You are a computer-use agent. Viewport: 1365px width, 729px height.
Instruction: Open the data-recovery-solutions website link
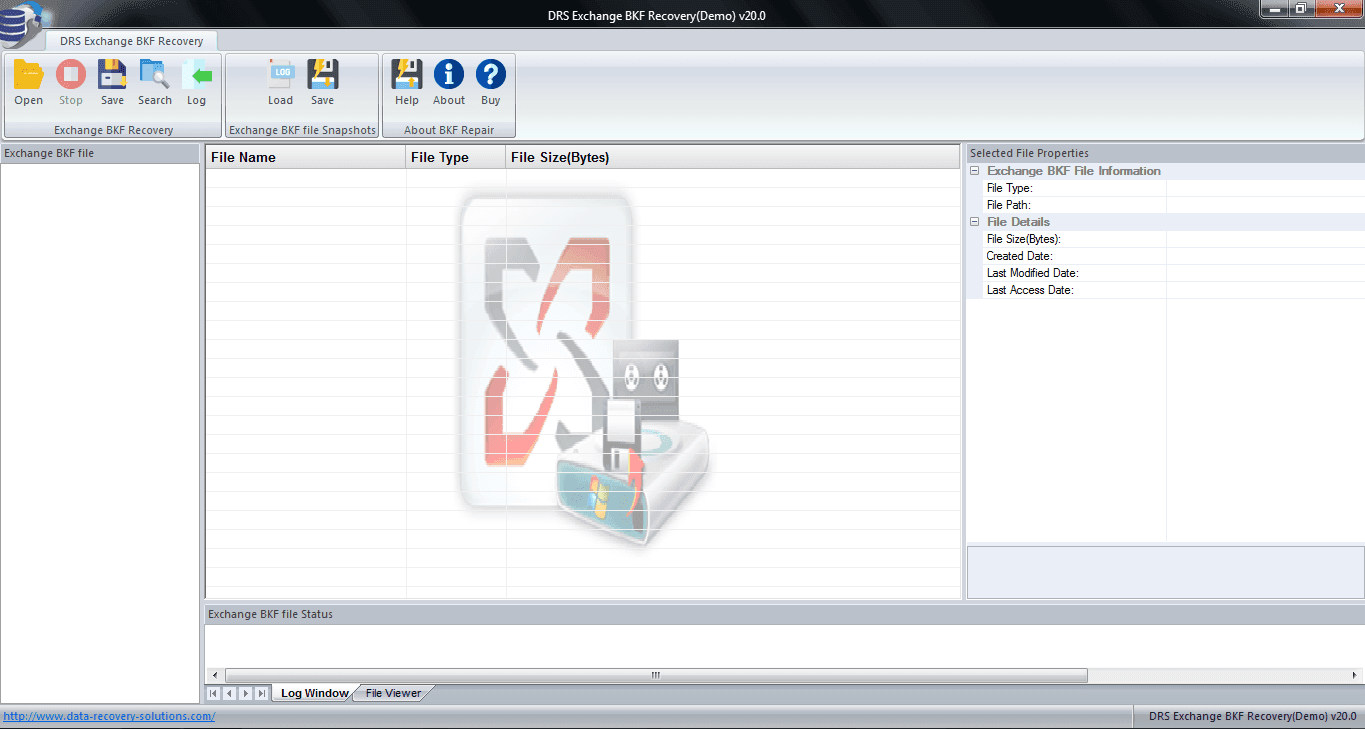(x=108, y=716)
